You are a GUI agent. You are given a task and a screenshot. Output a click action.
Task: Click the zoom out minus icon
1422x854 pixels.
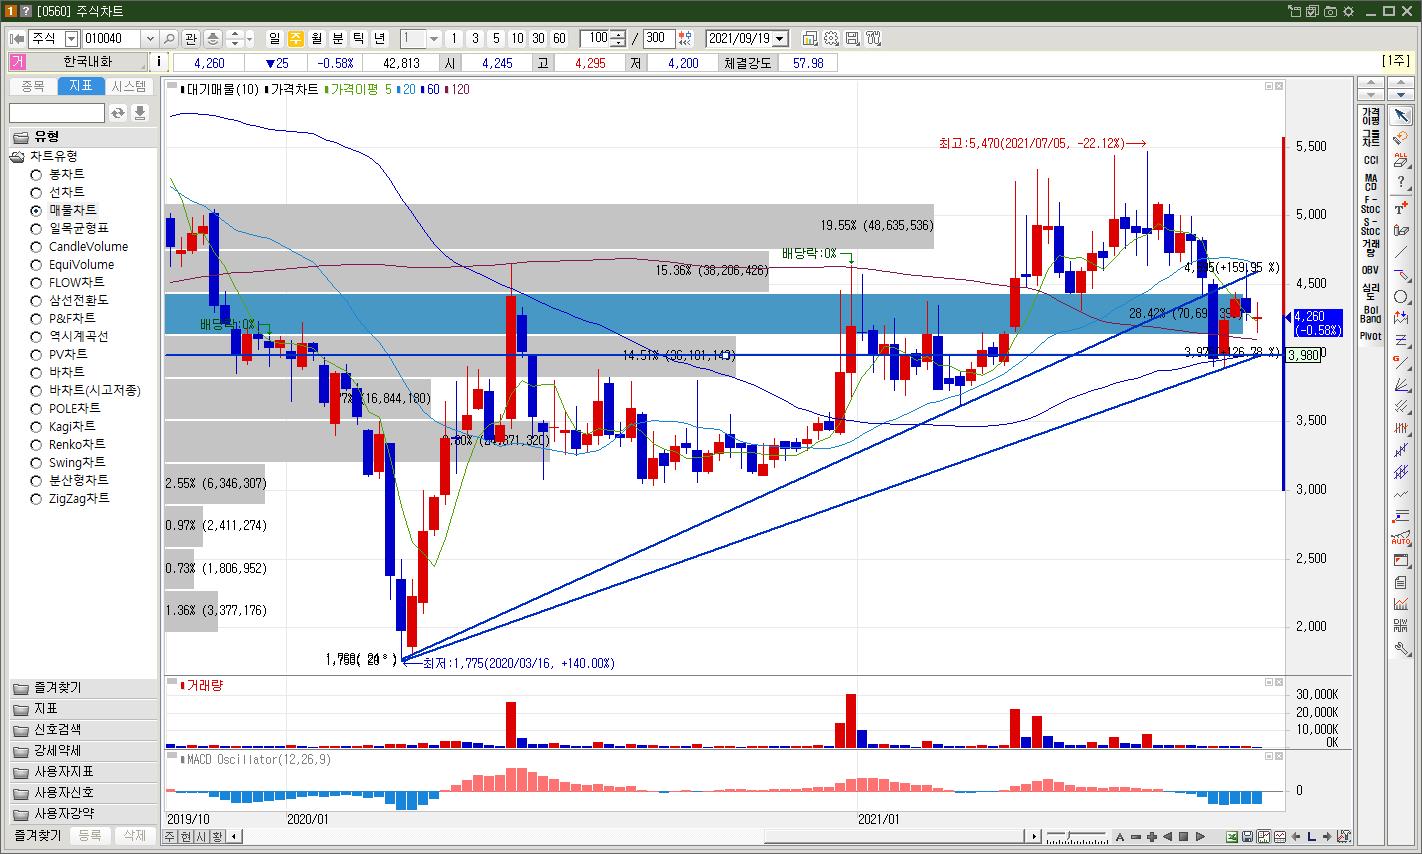pyautogui.click(x=1137, y=837)
